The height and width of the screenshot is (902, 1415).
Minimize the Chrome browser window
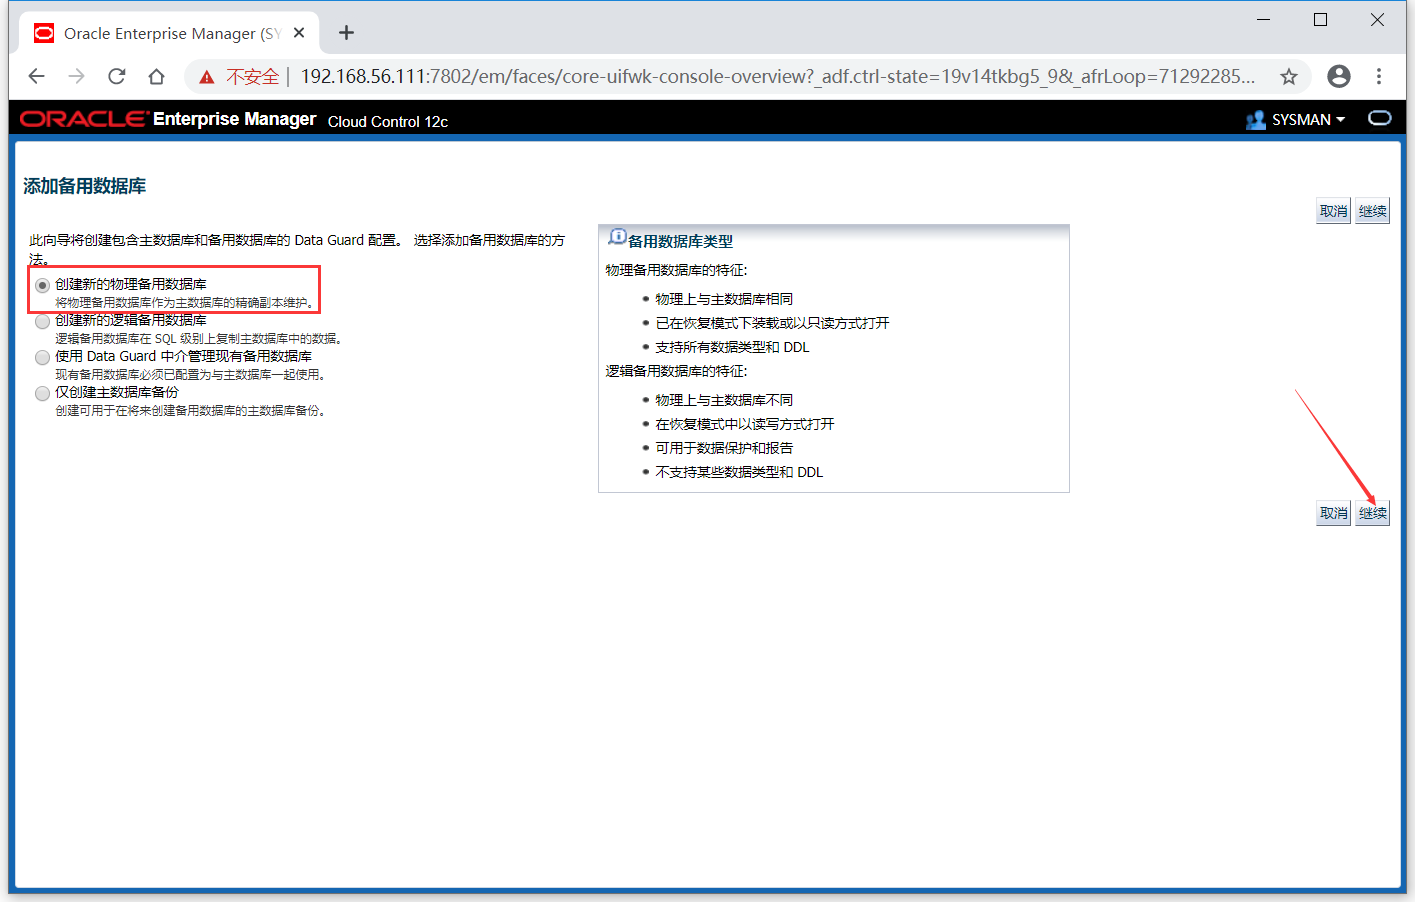1264,20
